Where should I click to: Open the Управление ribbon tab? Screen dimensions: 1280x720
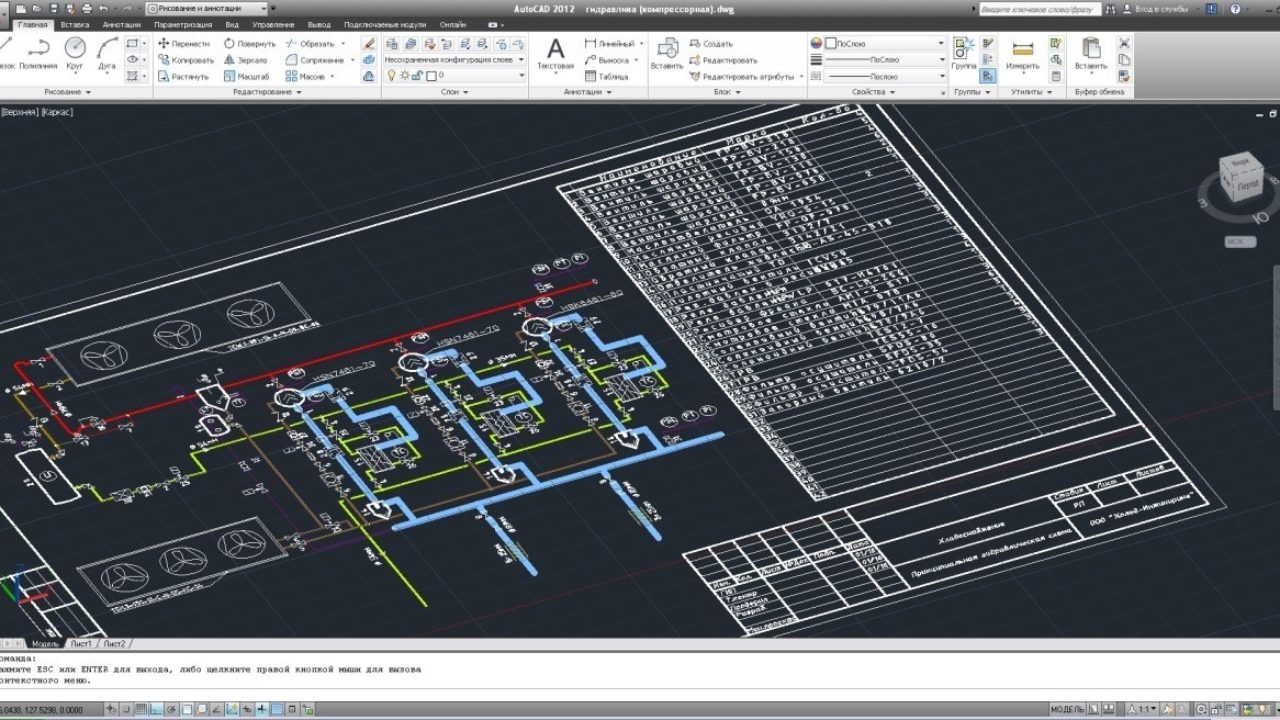click(x=273, y=24)
